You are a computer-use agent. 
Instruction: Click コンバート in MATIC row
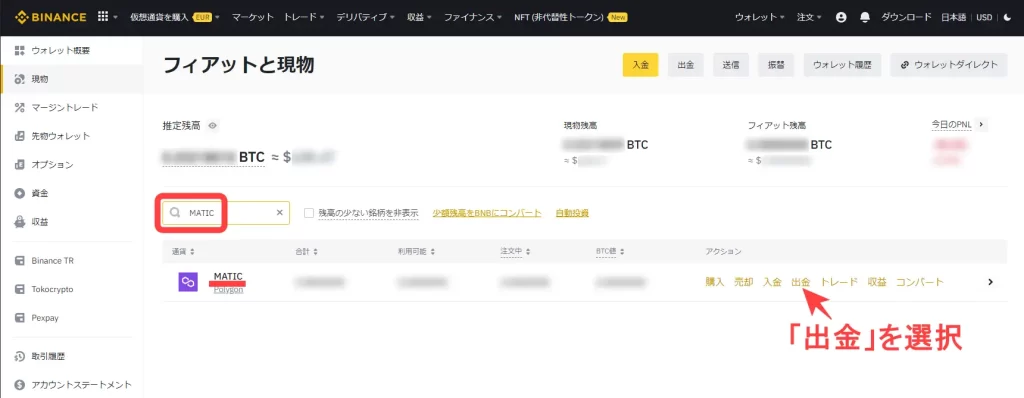[920, 282]
